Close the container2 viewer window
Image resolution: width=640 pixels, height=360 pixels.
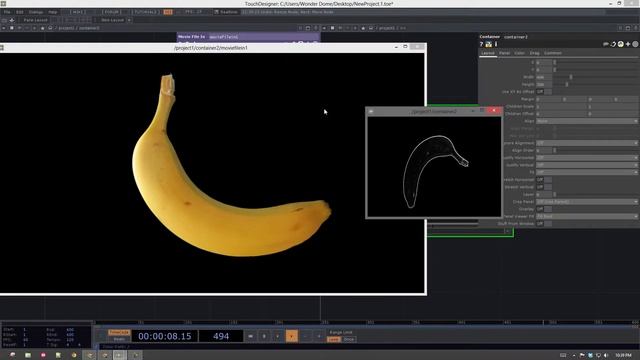tap(494, 111)
